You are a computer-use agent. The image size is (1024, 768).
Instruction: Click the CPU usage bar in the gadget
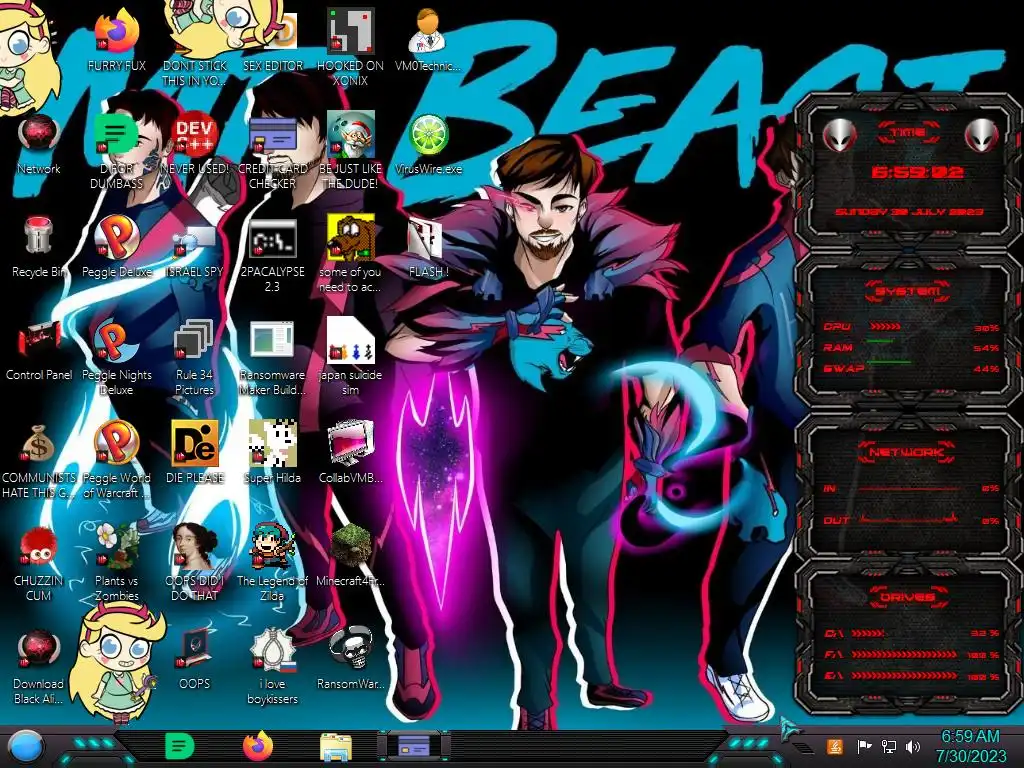[886, 326]
